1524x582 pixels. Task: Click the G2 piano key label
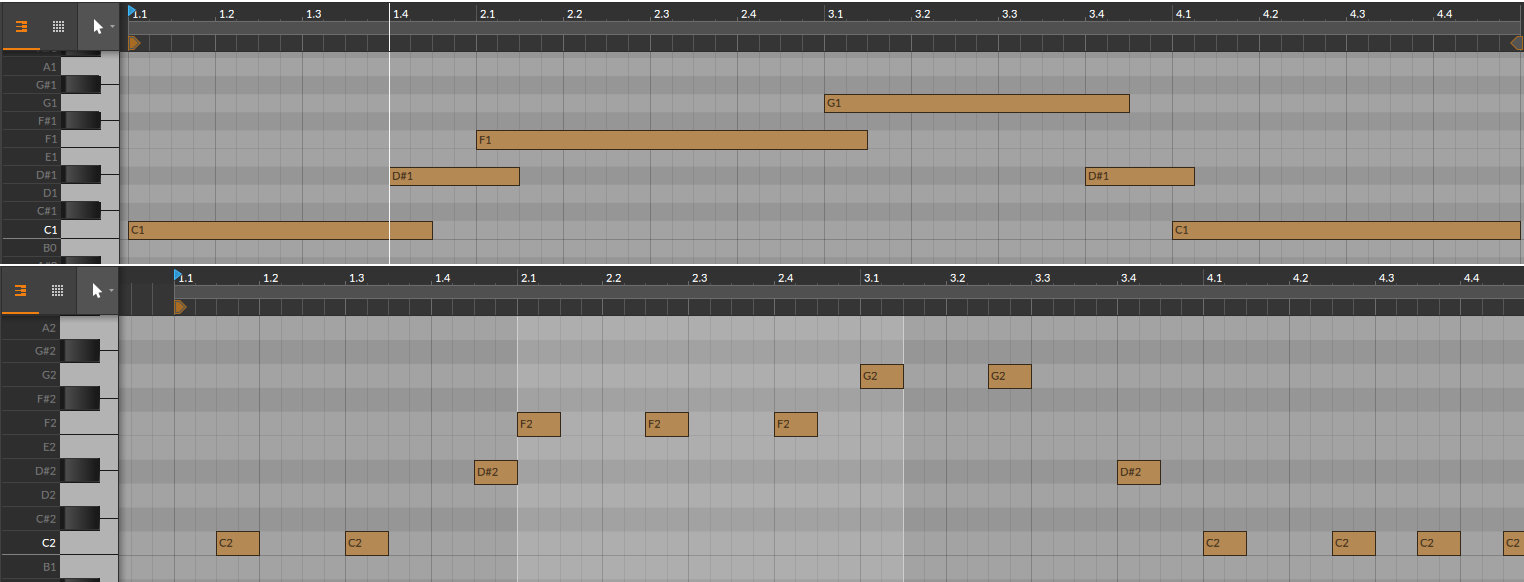tap(49, 375)
